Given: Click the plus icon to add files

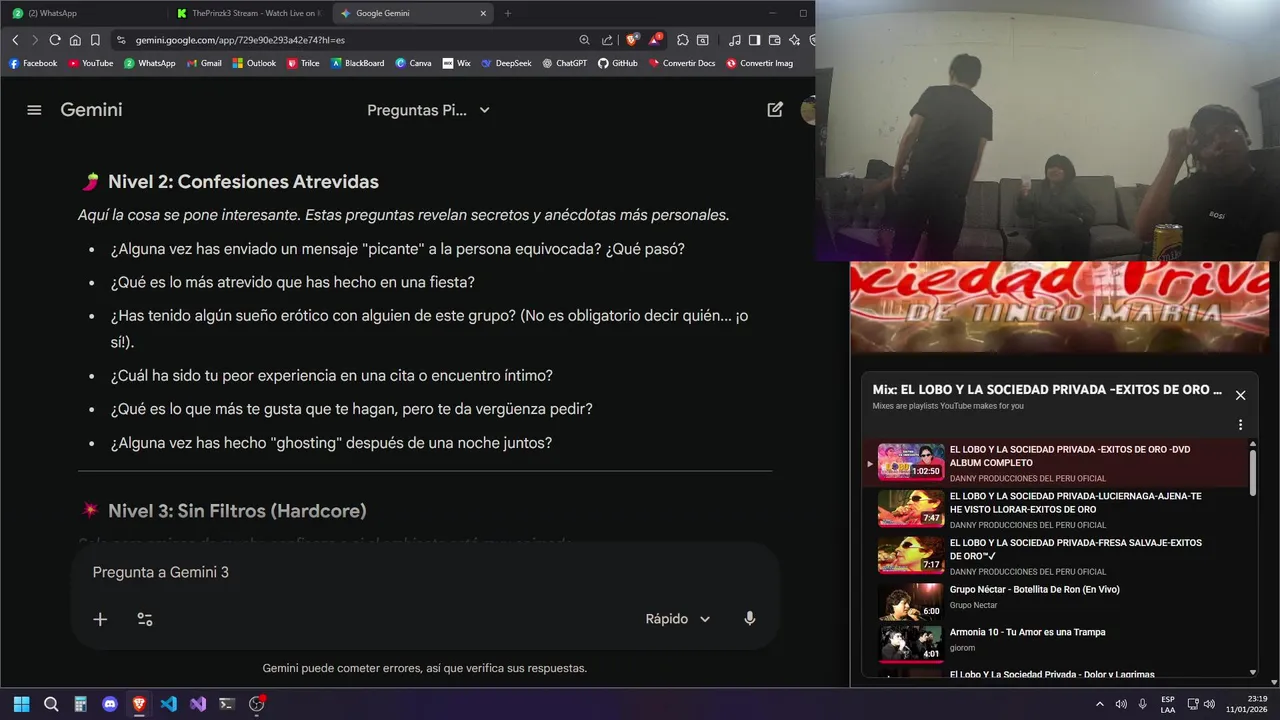Looking at the screenshot, I should [100, 619].
